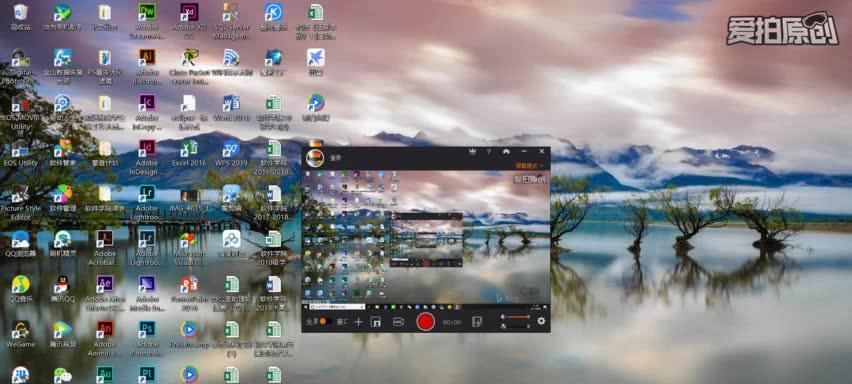Click the 00:00 recording timer
Screen dimensions: 852x384
(452, 322)
